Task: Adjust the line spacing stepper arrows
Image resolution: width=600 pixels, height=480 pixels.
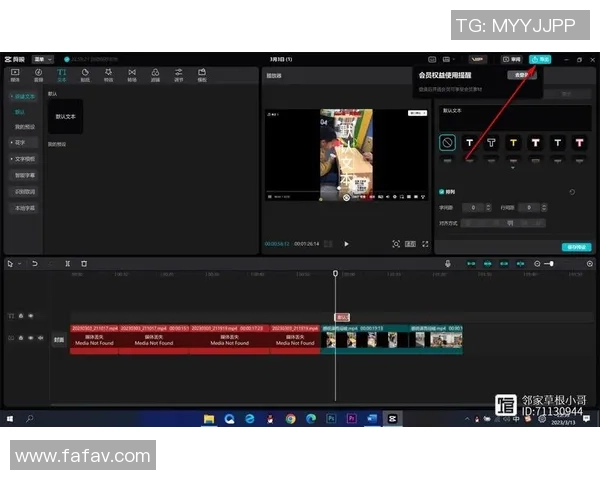Action: (x=544, y=207)
